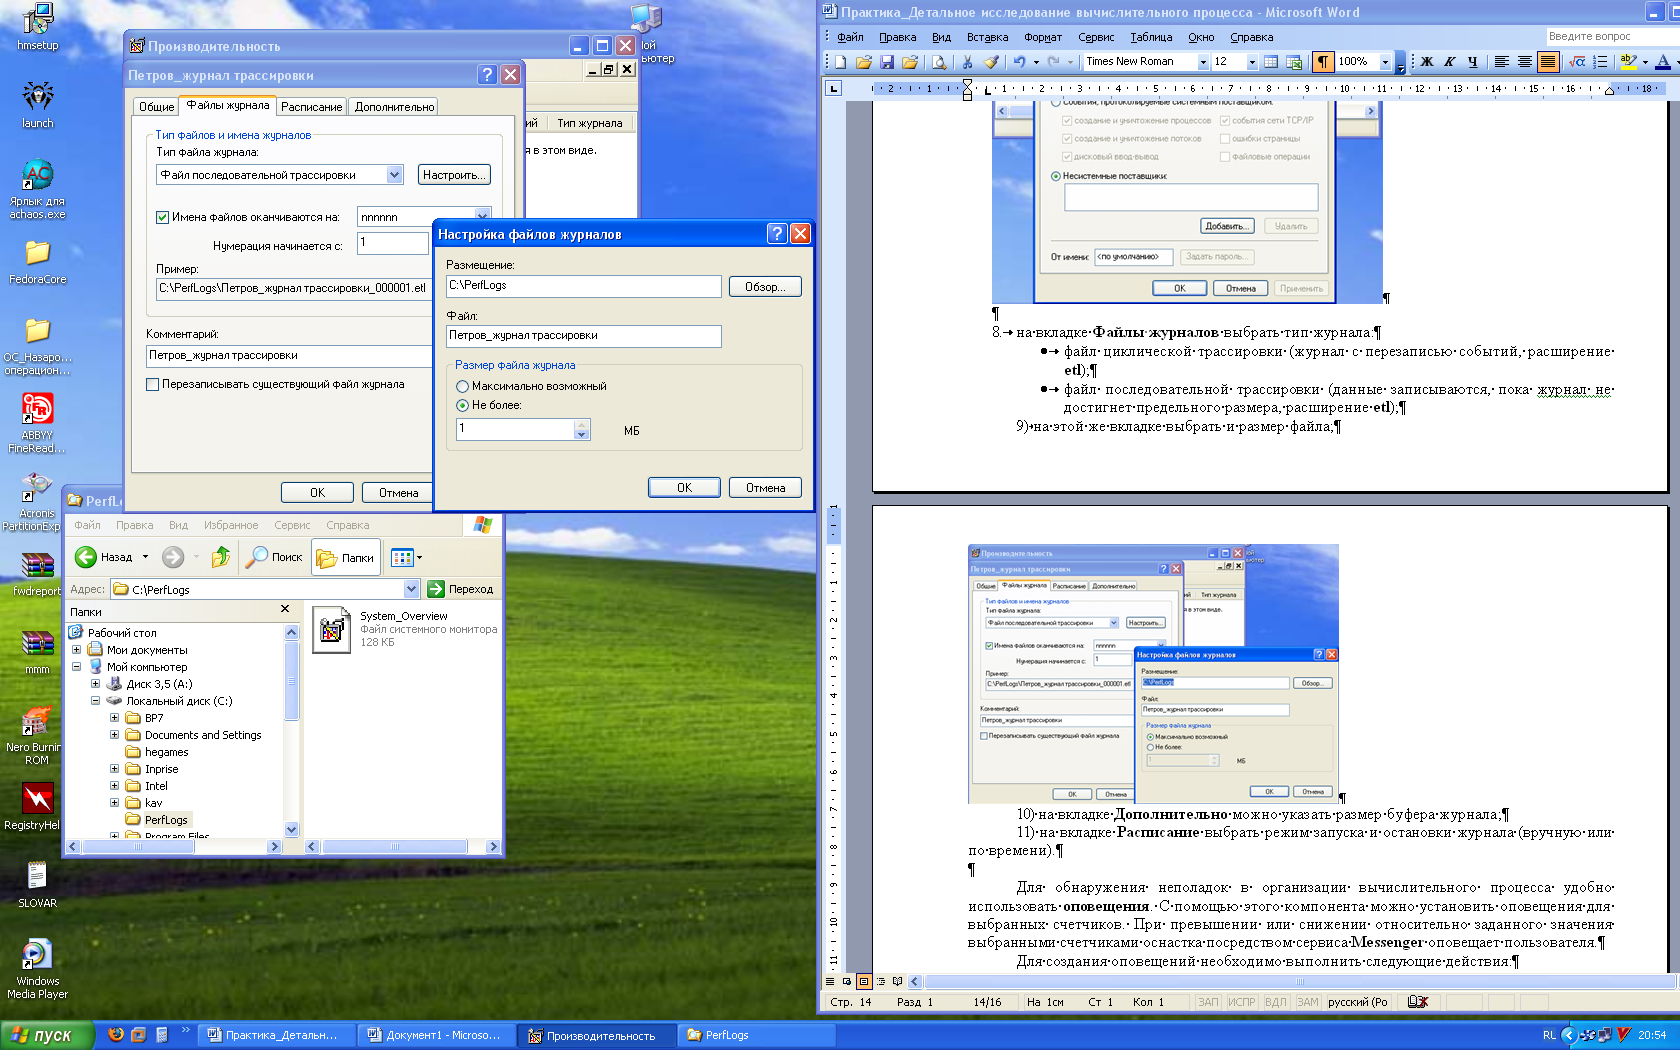Toggle the Folders (Папки) pane in Explorer

(x=345, y=557)
